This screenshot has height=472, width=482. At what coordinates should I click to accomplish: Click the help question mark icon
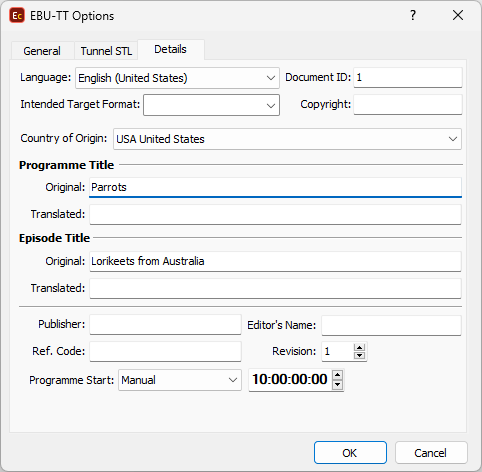(413, 15)
